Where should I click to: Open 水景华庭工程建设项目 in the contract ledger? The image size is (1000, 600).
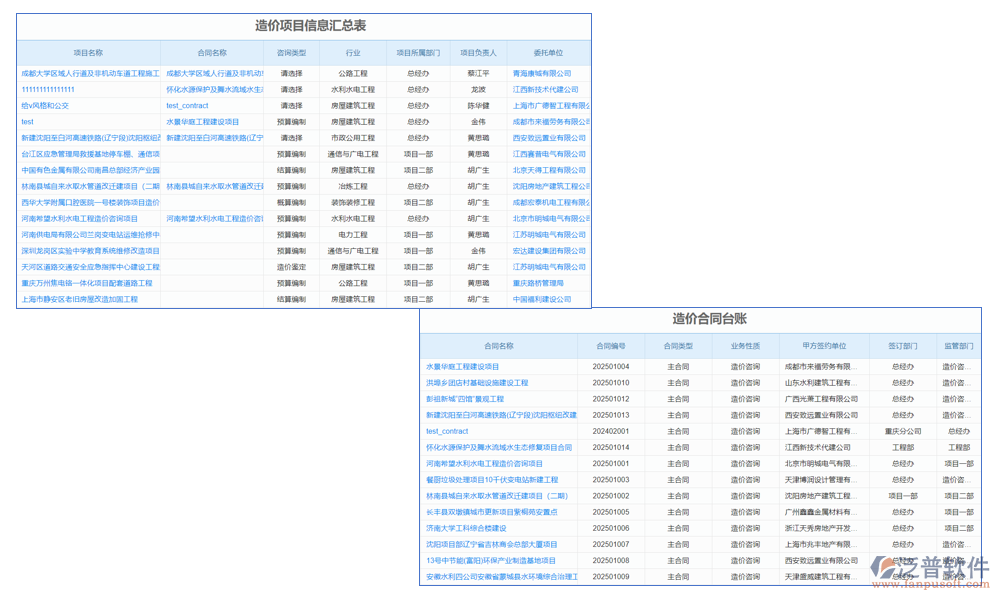(462, 367)
